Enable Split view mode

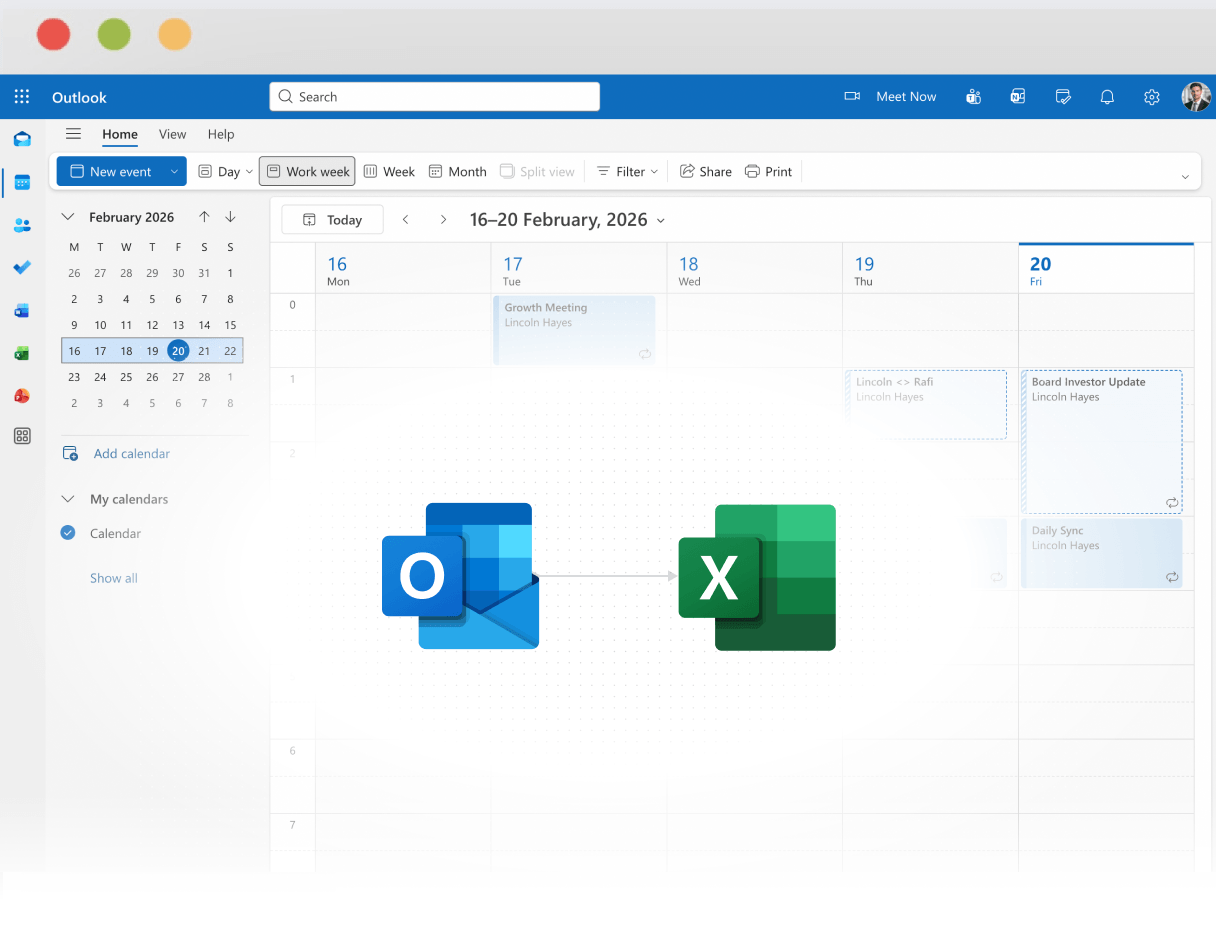pyautogui.click(x=537, y=171)
